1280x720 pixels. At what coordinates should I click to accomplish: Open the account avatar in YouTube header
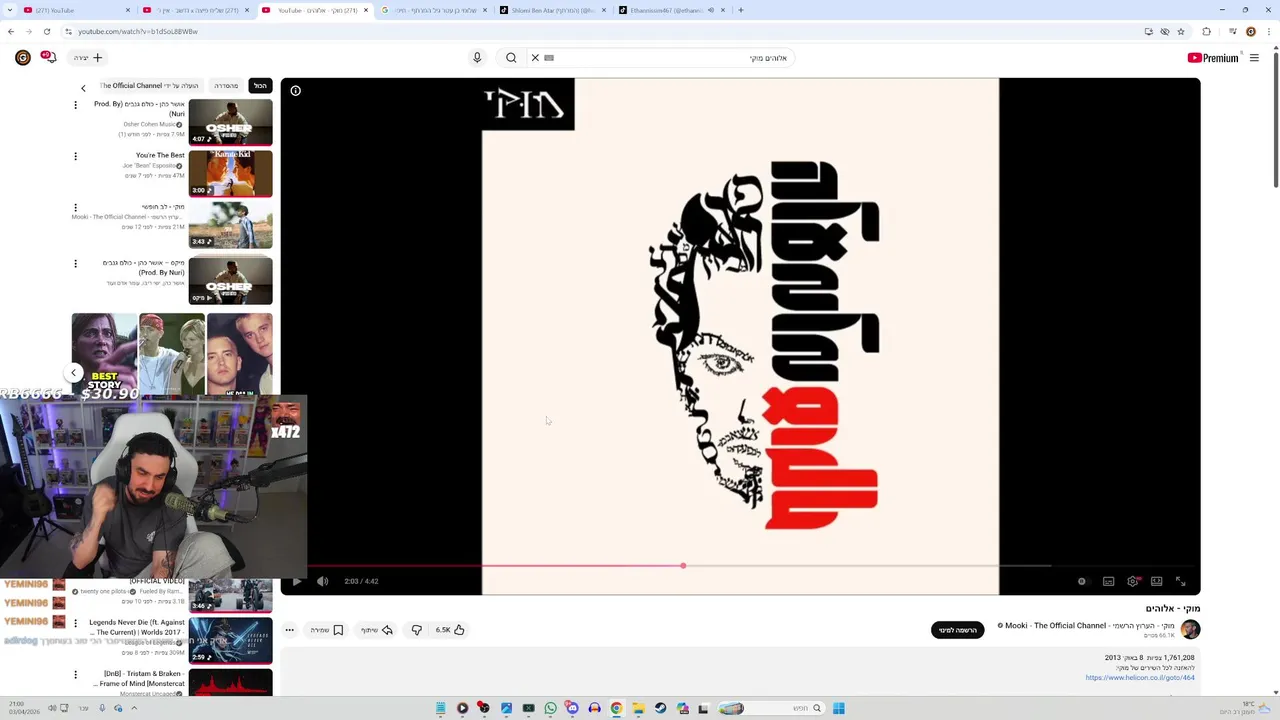[22, 58]
